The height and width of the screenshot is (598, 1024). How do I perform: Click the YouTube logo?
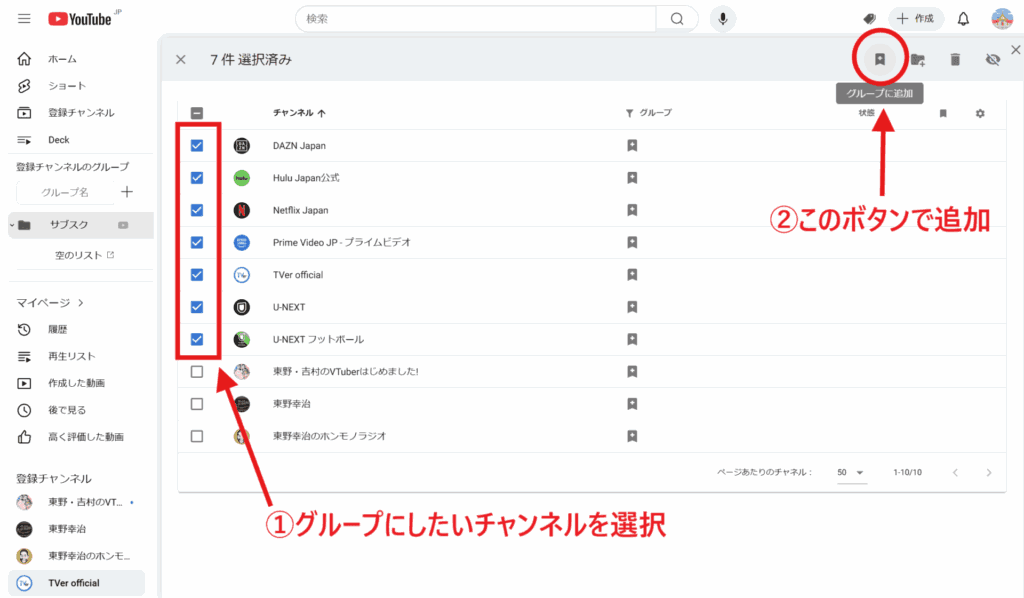click(80, 19)
